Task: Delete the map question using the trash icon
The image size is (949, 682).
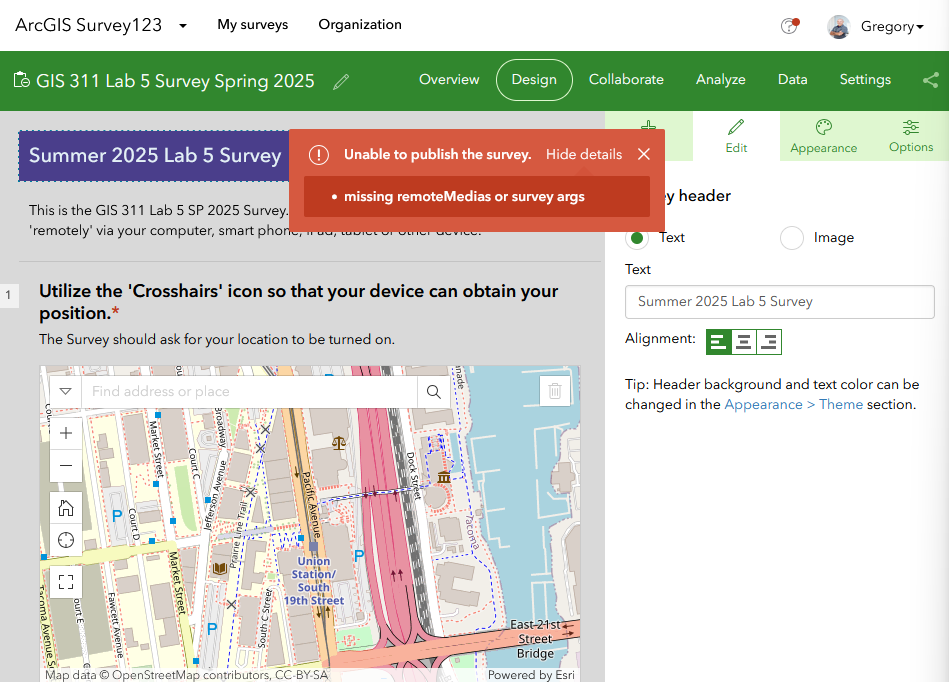Action: (x=555, y=391)
